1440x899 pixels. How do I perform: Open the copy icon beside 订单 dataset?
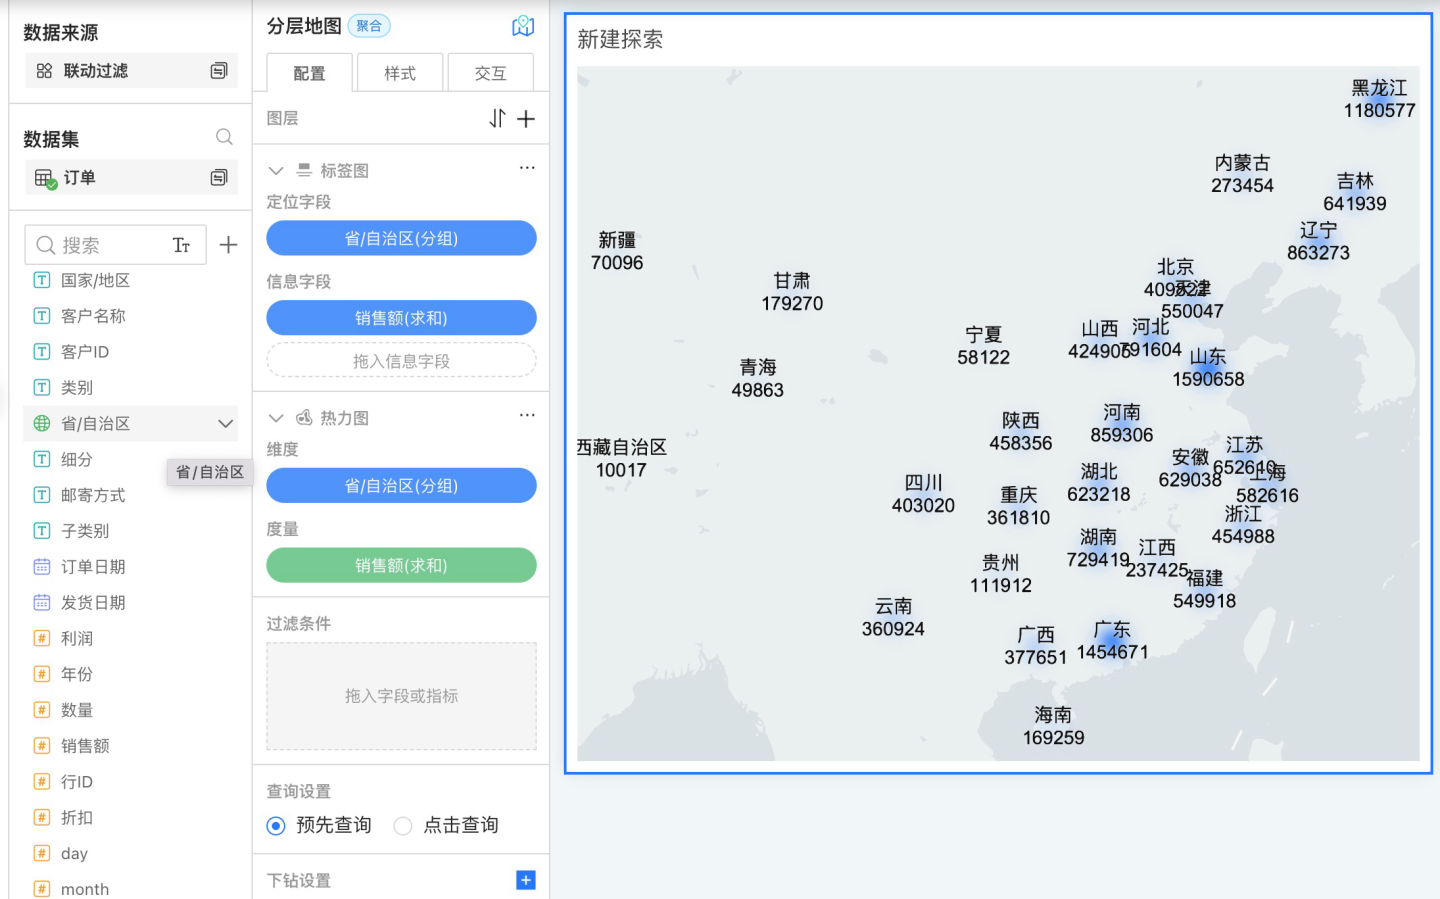(x=219, y=178)
